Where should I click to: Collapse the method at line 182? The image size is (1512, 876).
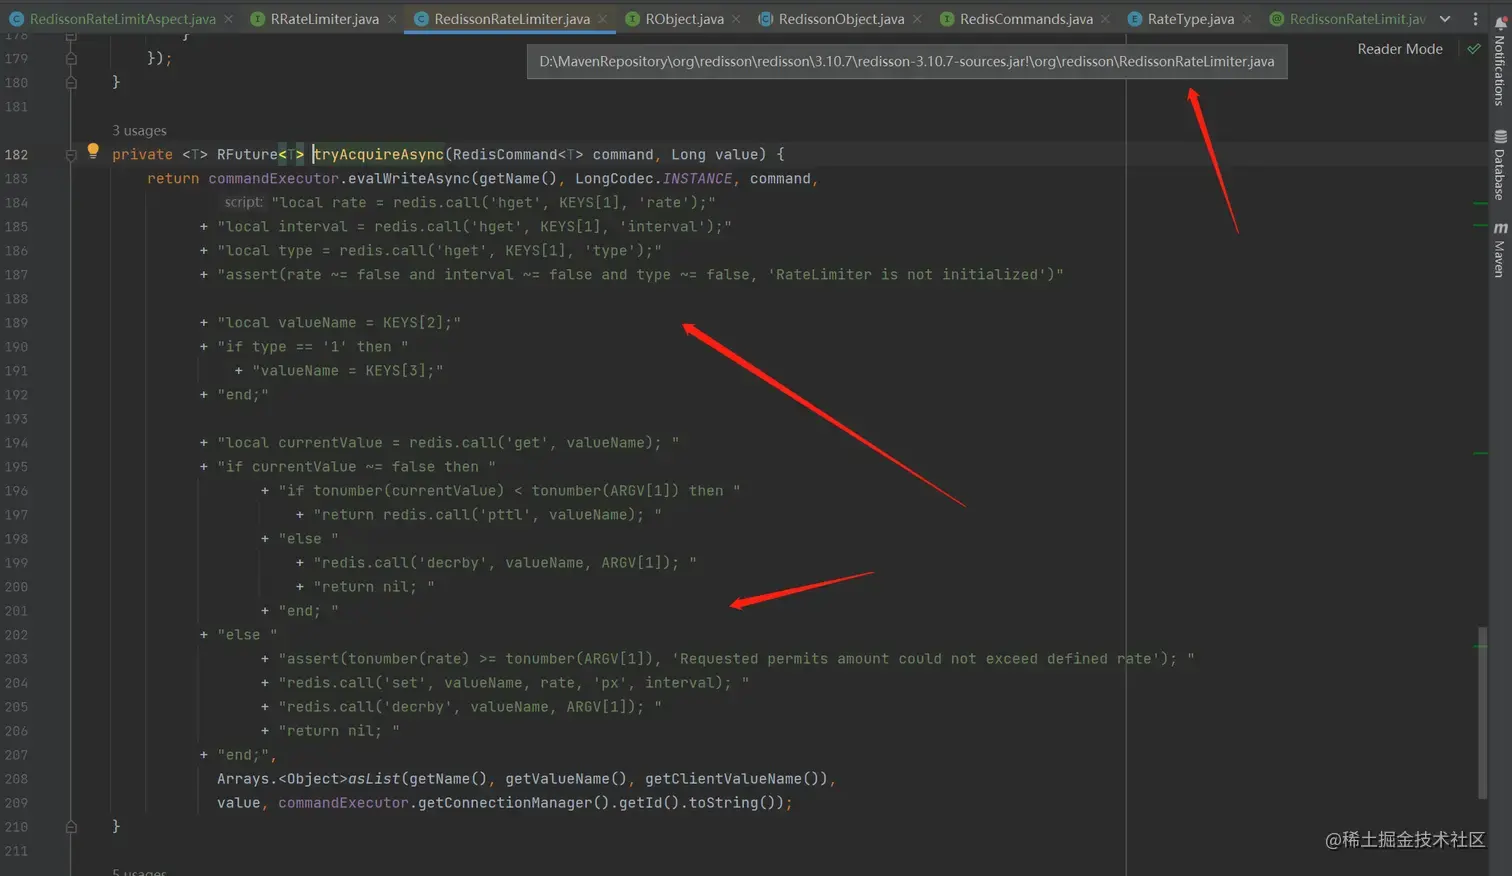(69, 154)
